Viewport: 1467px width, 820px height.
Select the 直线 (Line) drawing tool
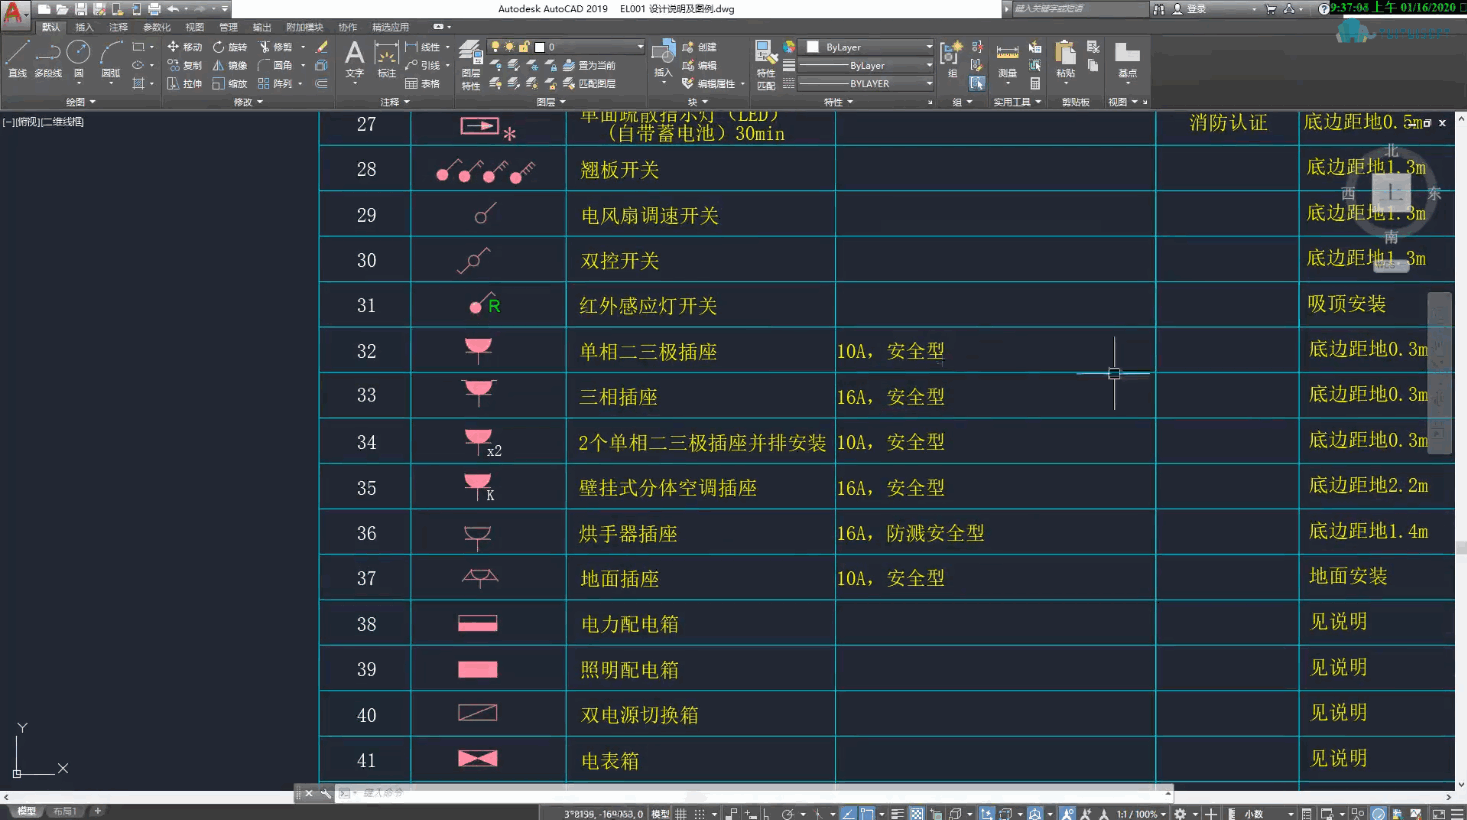[17, 59]
